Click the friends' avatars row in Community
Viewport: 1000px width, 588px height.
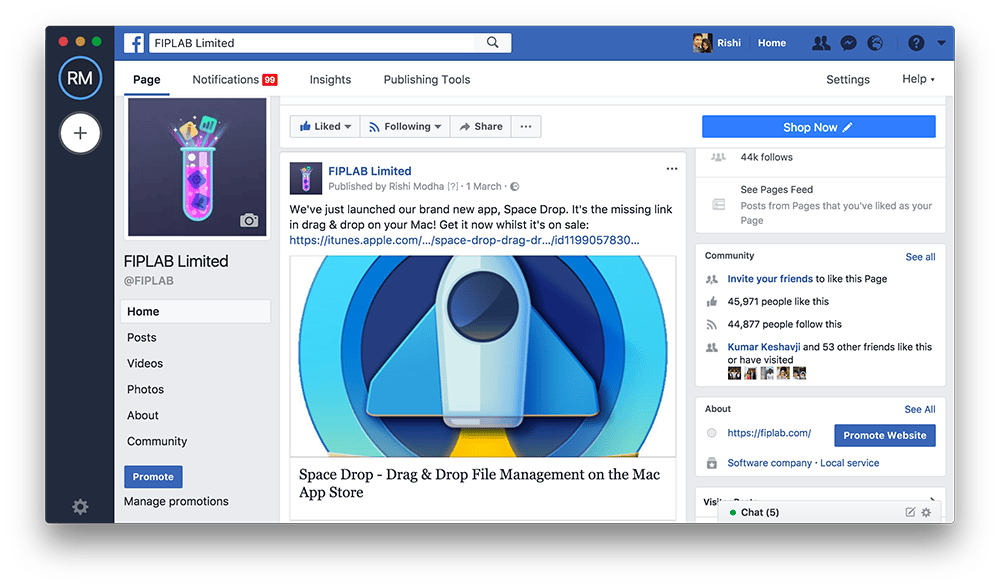coord(767,373)
